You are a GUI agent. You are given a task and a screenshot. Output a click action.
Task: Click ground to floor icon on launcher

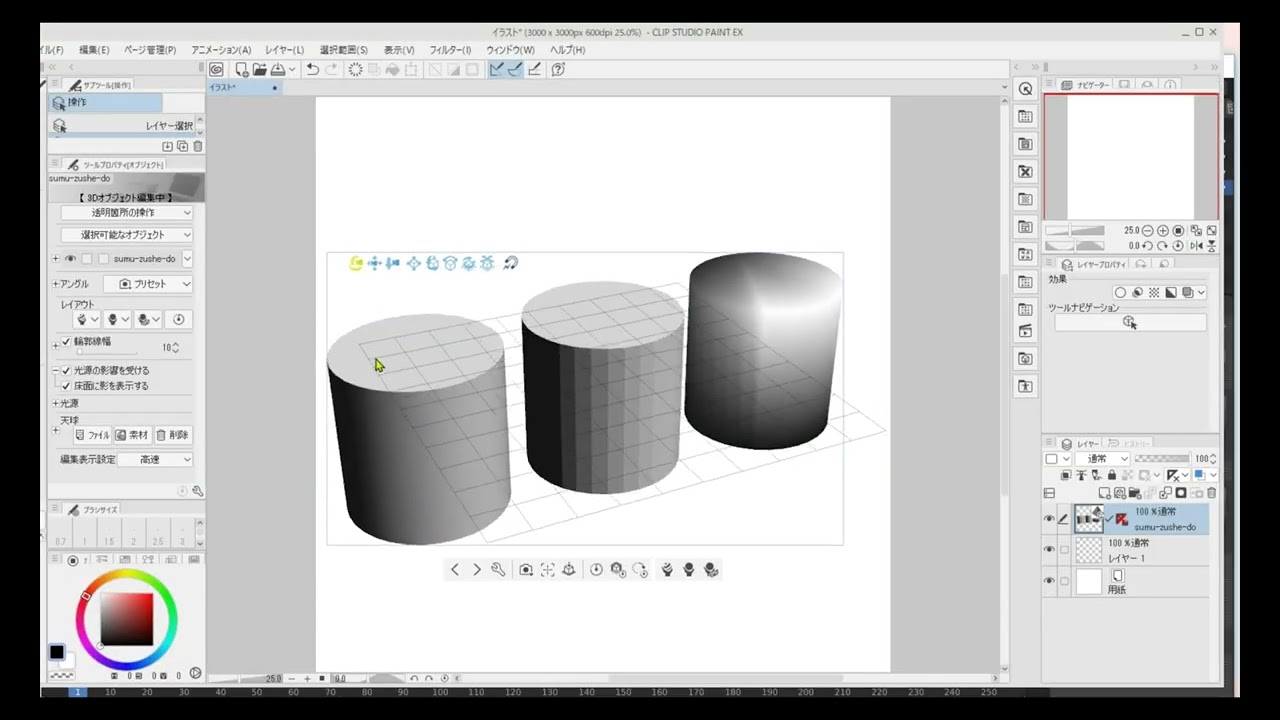pos(569,569)
